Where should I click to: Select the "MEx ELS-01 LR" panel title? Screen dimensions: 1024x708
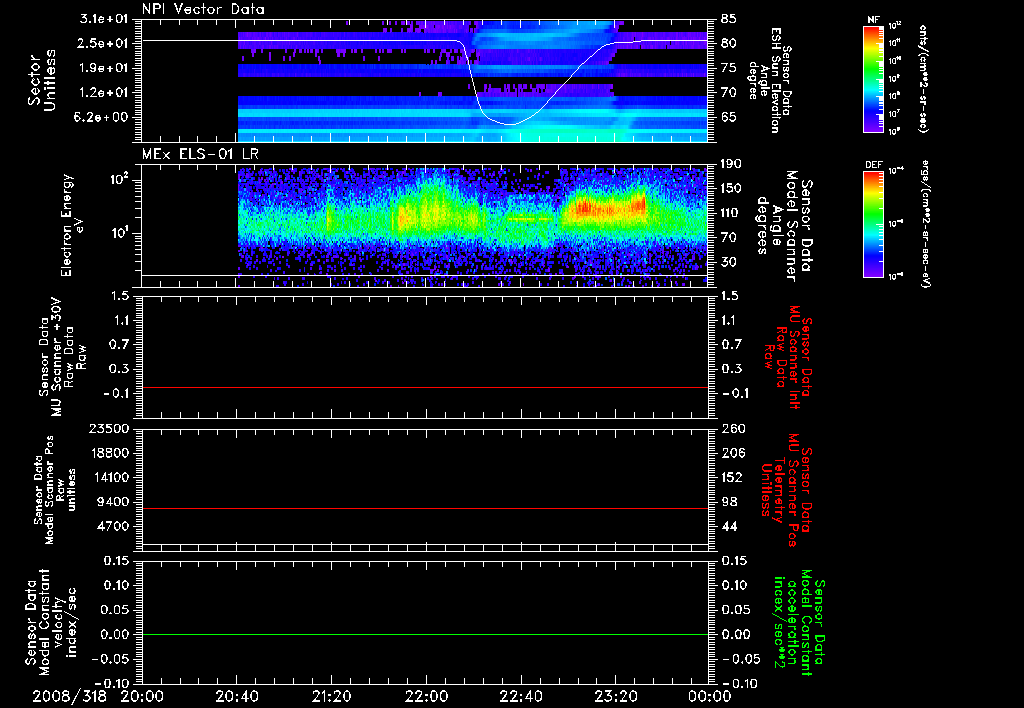tap(200, 154)
